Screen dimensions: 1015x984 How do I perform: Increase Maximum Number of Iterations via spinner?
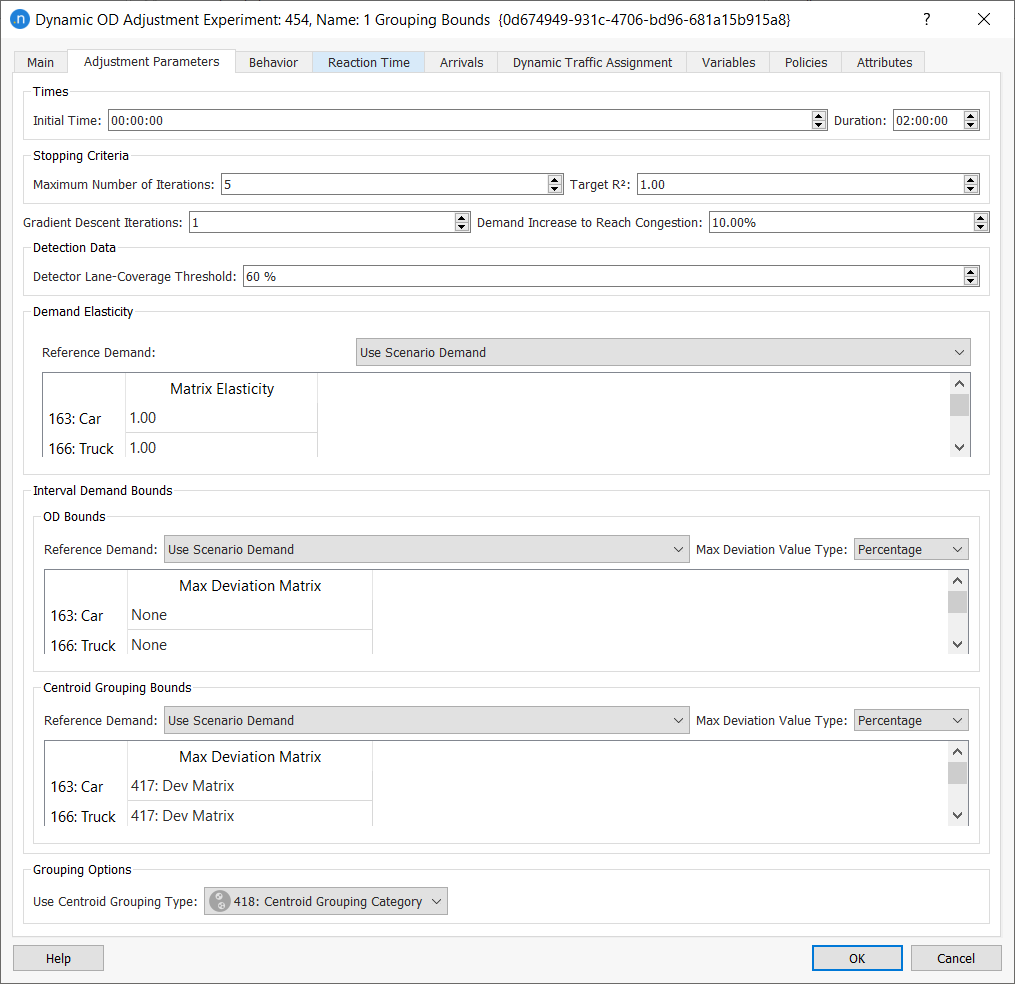tap(555, 179)
